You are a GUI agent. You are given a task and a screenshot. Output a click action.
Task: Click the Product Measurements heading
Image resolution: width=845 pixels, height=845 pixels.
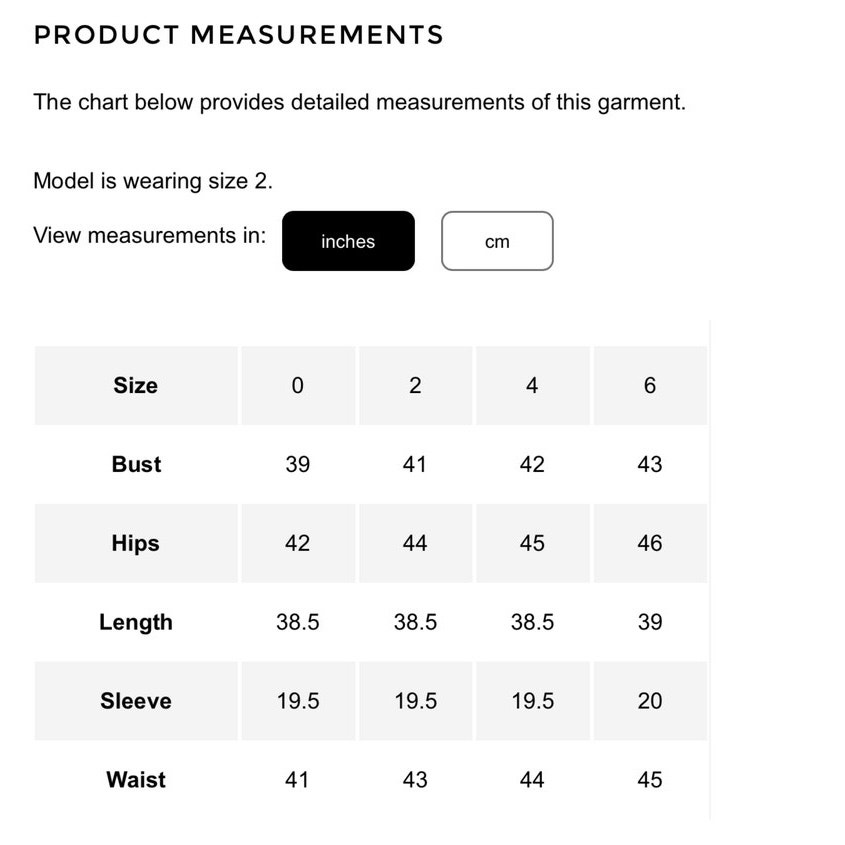click(239, 35)
